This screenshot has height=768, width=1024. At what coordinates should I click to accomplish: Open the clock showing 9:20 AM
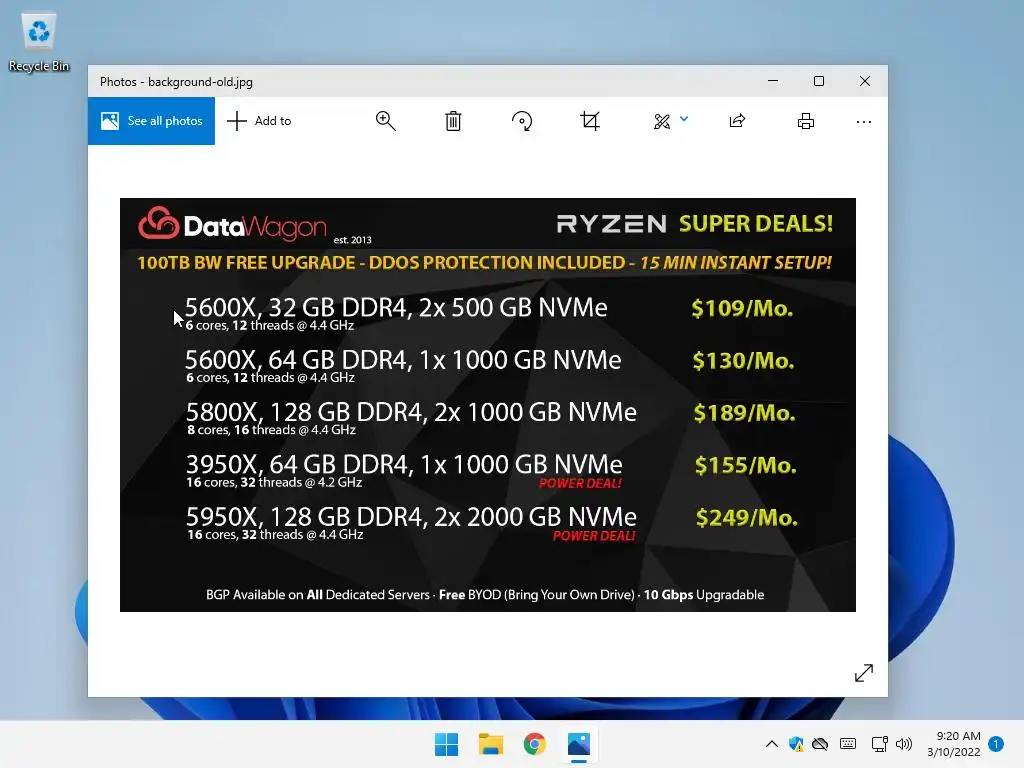[x=953, y=744]
